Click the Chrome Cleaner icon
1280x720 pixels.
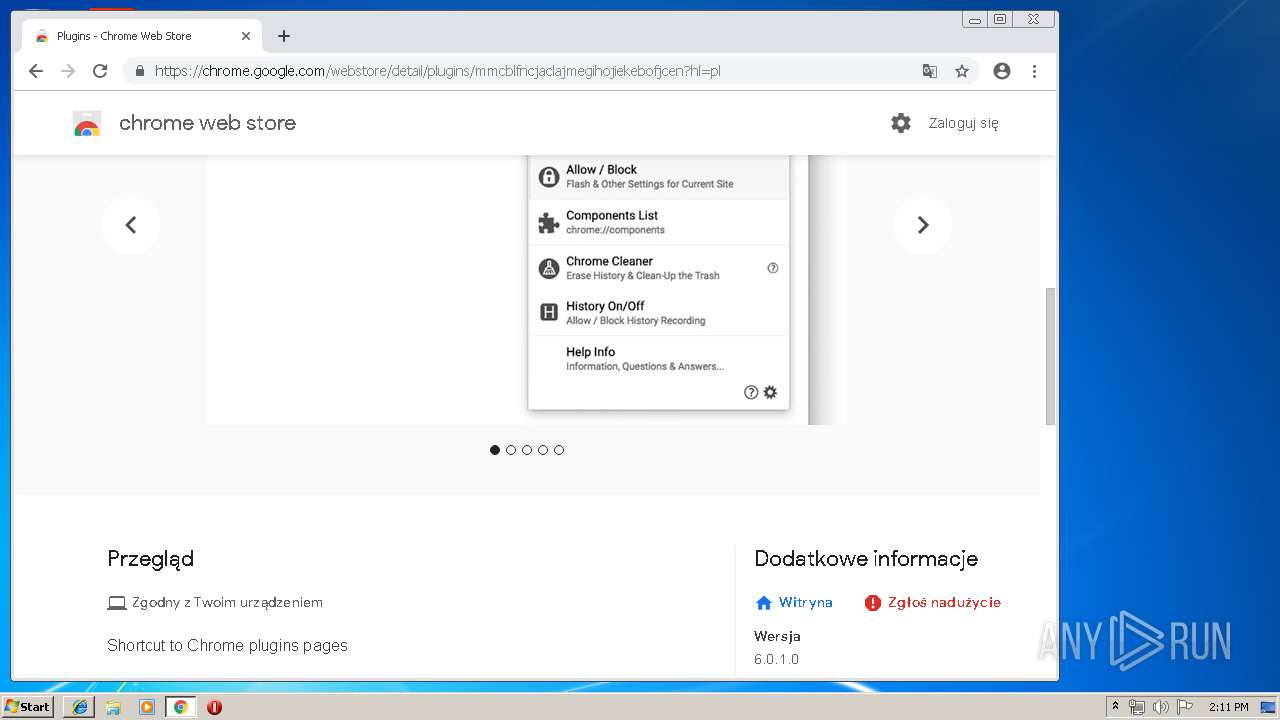[549, 268]
